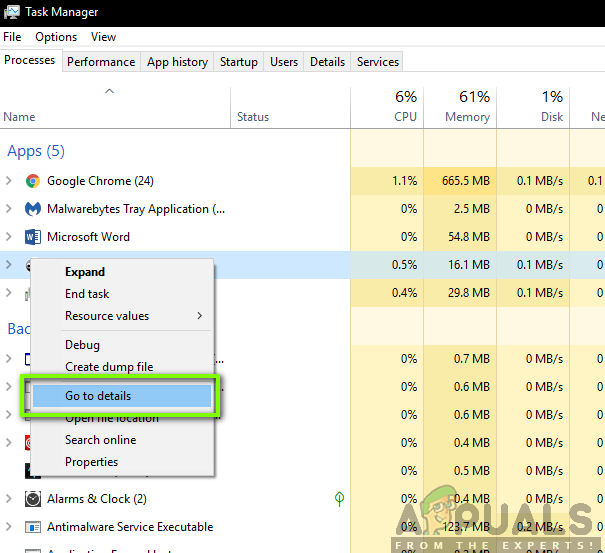The width and height of the screenshot is (605, 553).
Task: Select the Antimalware Service Executable row name
Action: point(130,527)
